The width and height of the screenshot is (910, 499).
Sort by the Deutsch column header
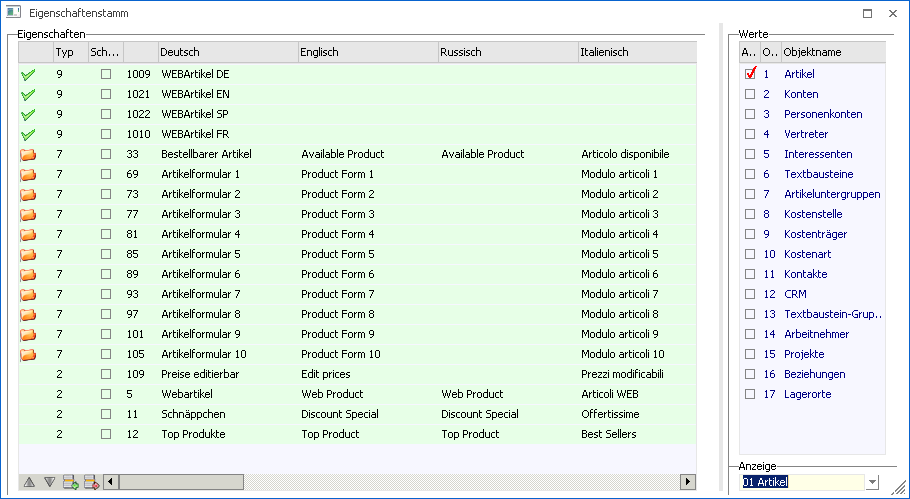(227, 52)
